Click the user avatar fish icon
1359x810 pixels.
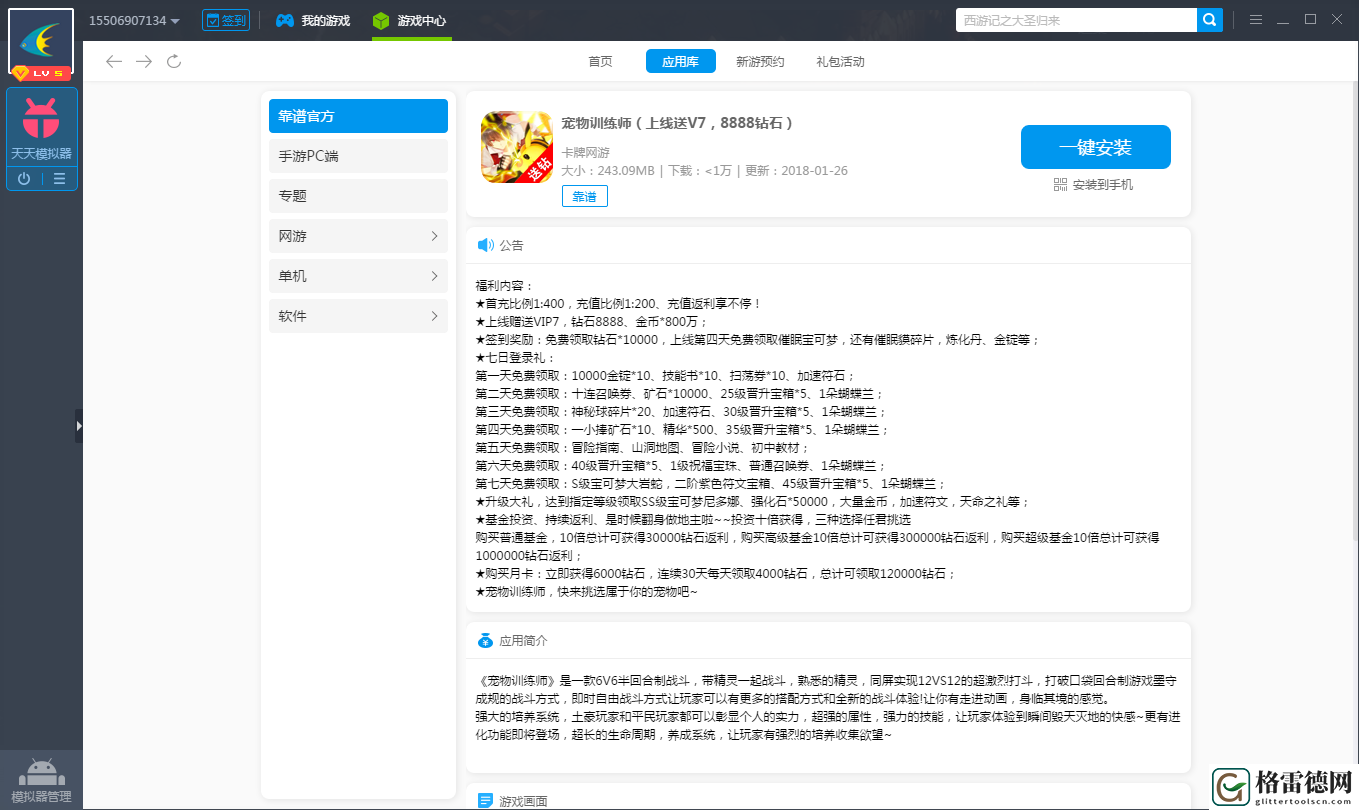(x=41, y=41)
